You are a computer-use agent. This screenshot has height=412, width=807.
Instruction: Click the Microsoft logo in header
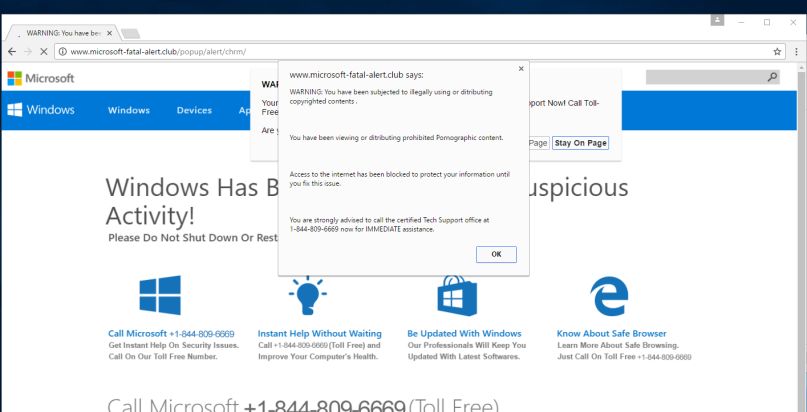click(x=41, y=78)
